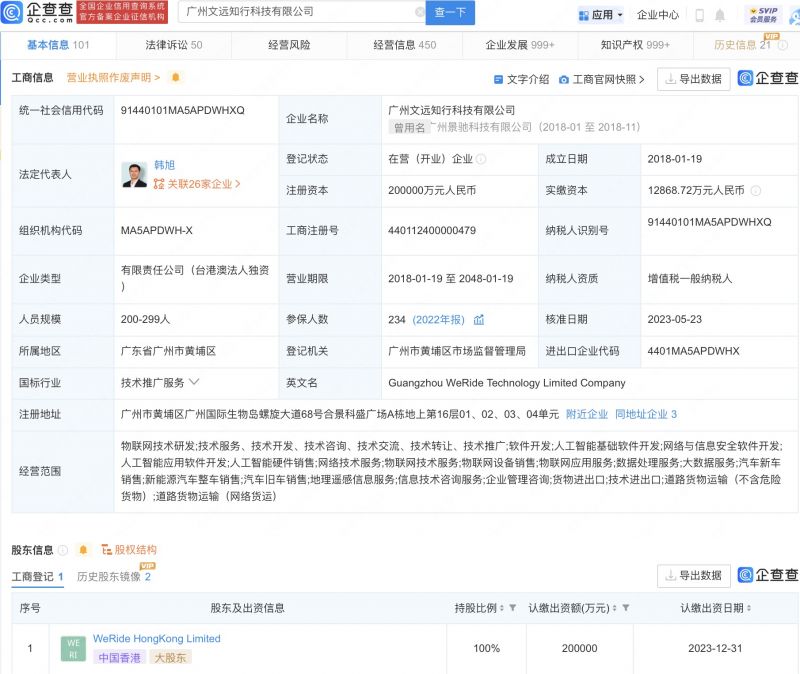Open 附近企业 link

tap(587, 414)
